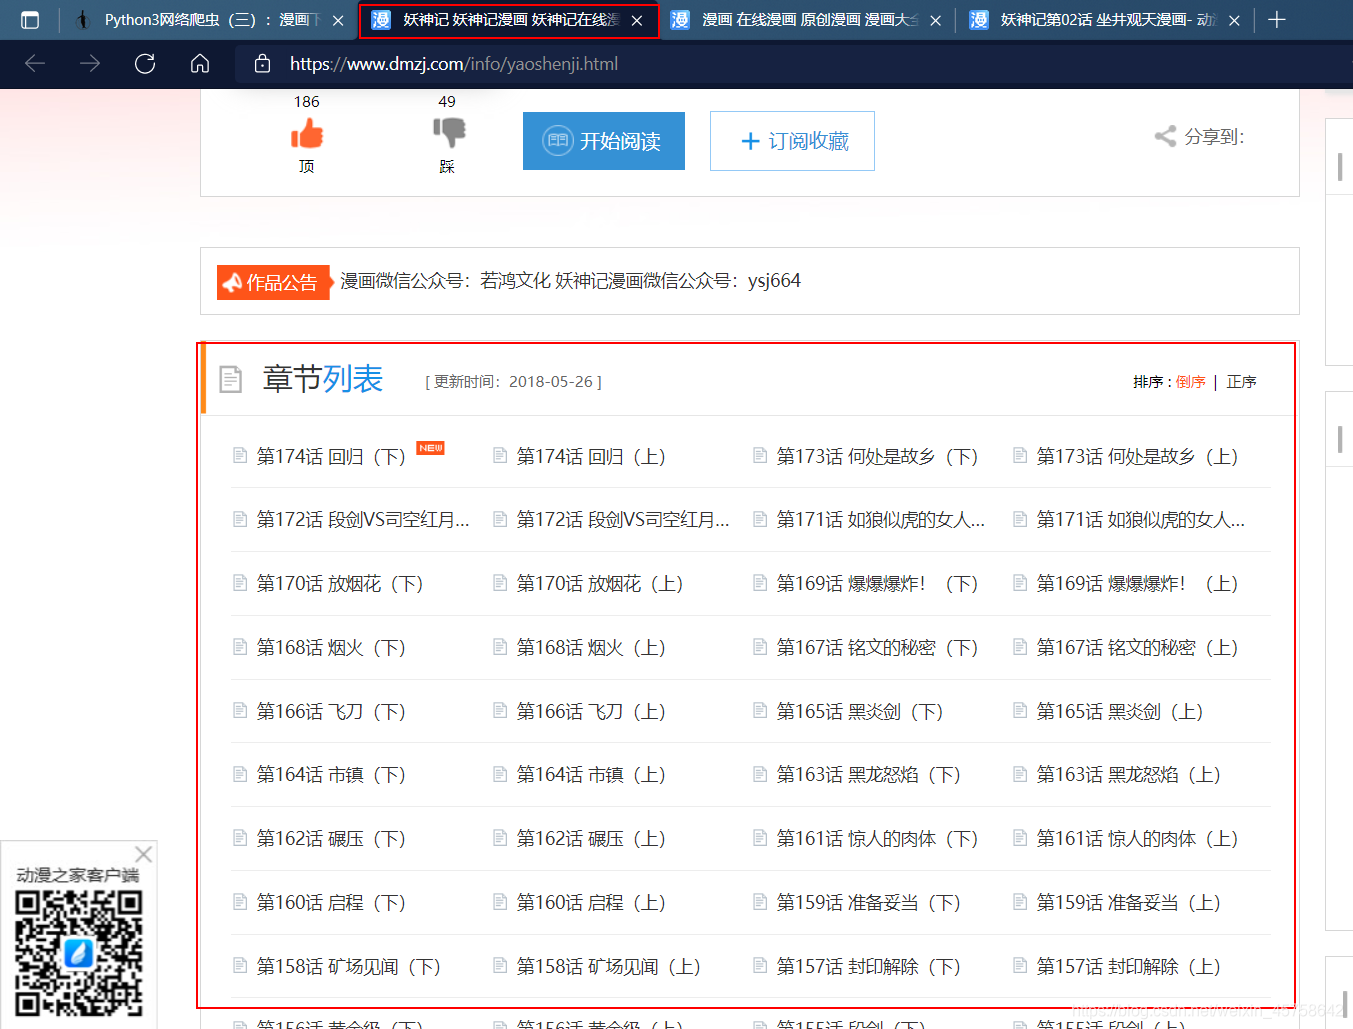Close the 动漫之家客户端 QR popup
1353x1029 pixels.
(143, 854)
